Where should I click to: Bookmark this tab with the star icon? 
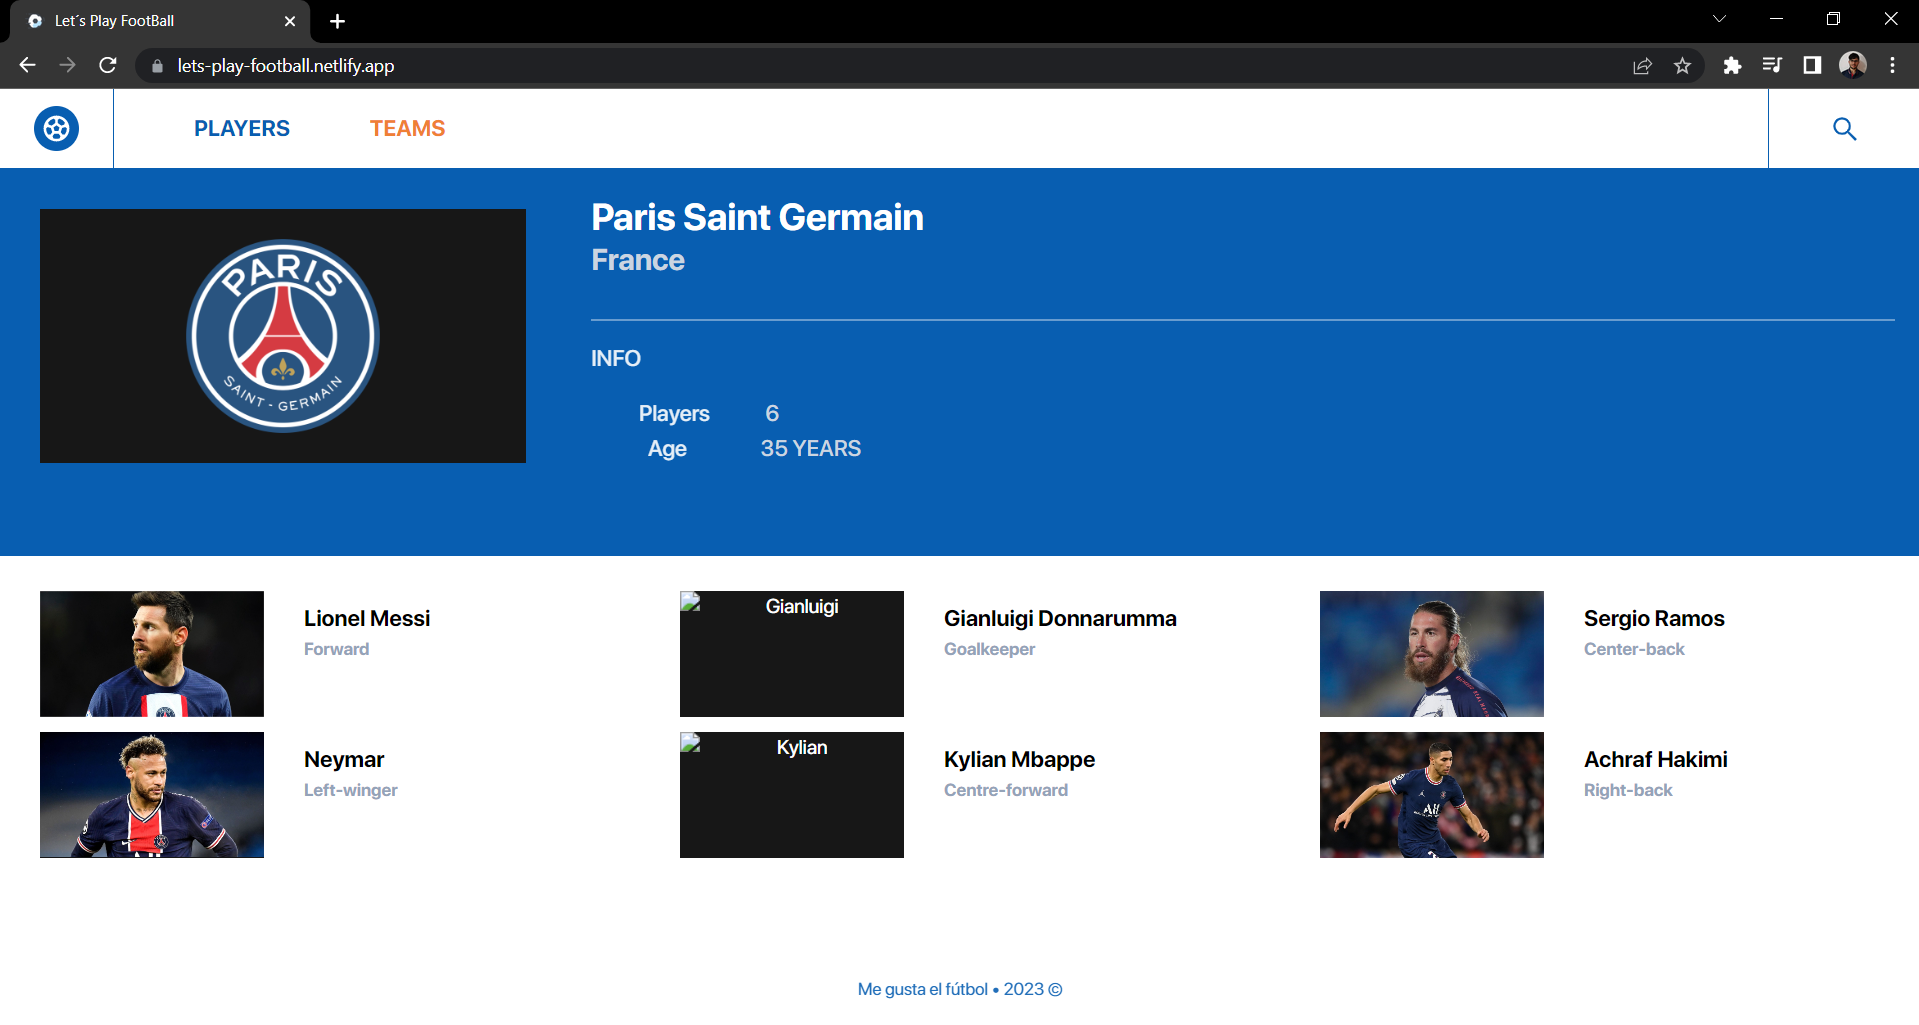1683,66
